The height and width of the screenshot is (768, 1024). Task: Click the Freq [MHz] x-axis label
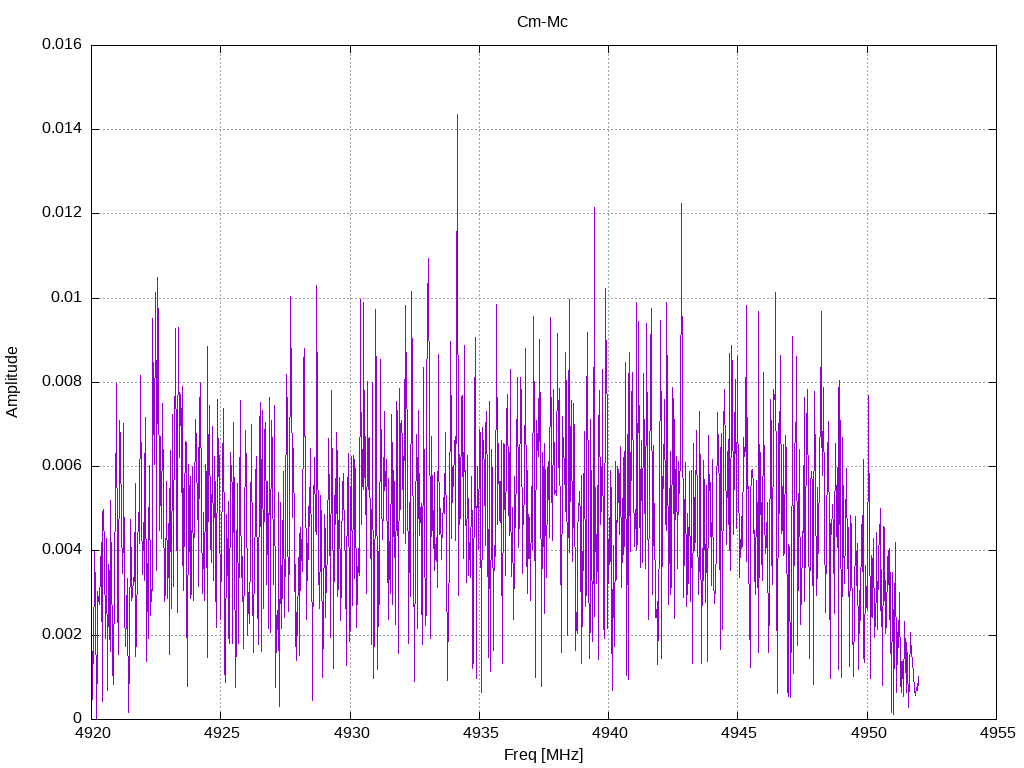[x=543, y=755]
